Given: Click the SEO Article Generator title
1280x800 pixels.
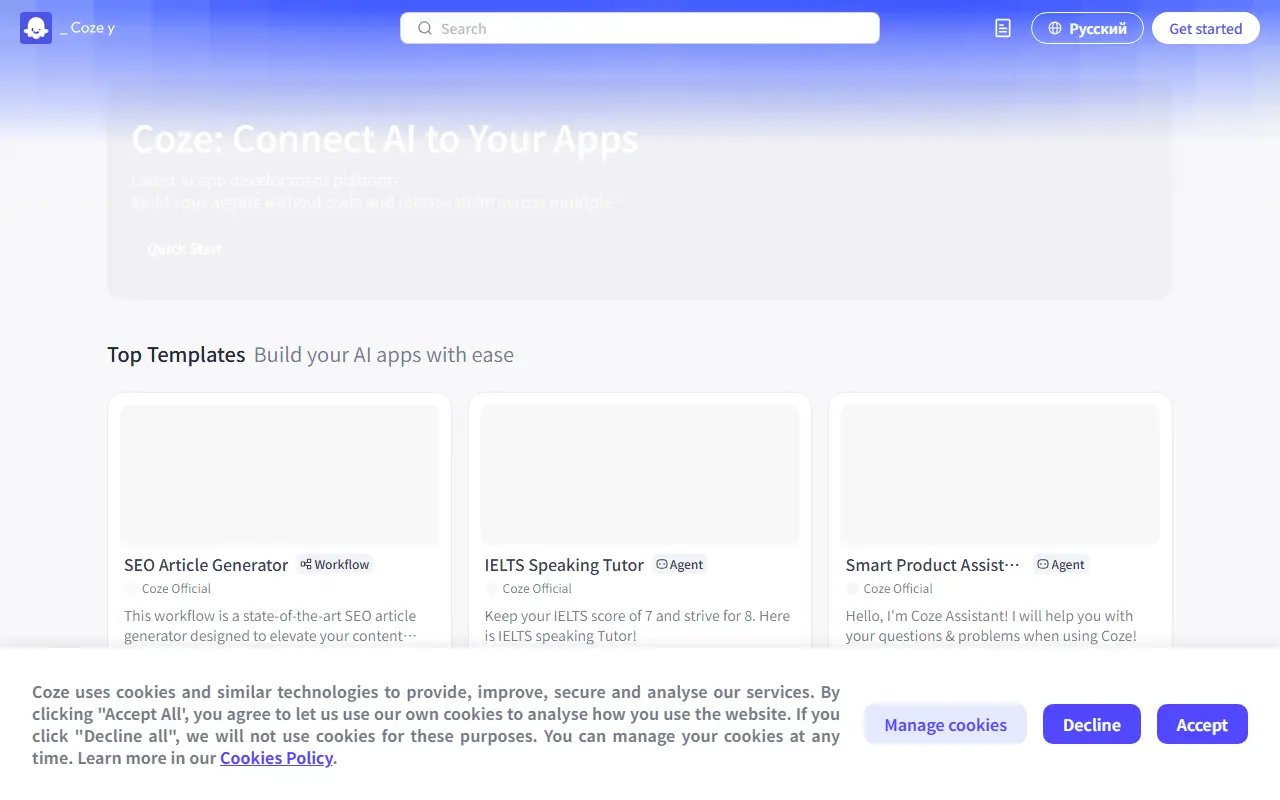Looking at the screenshot, I should coord(206,565).
